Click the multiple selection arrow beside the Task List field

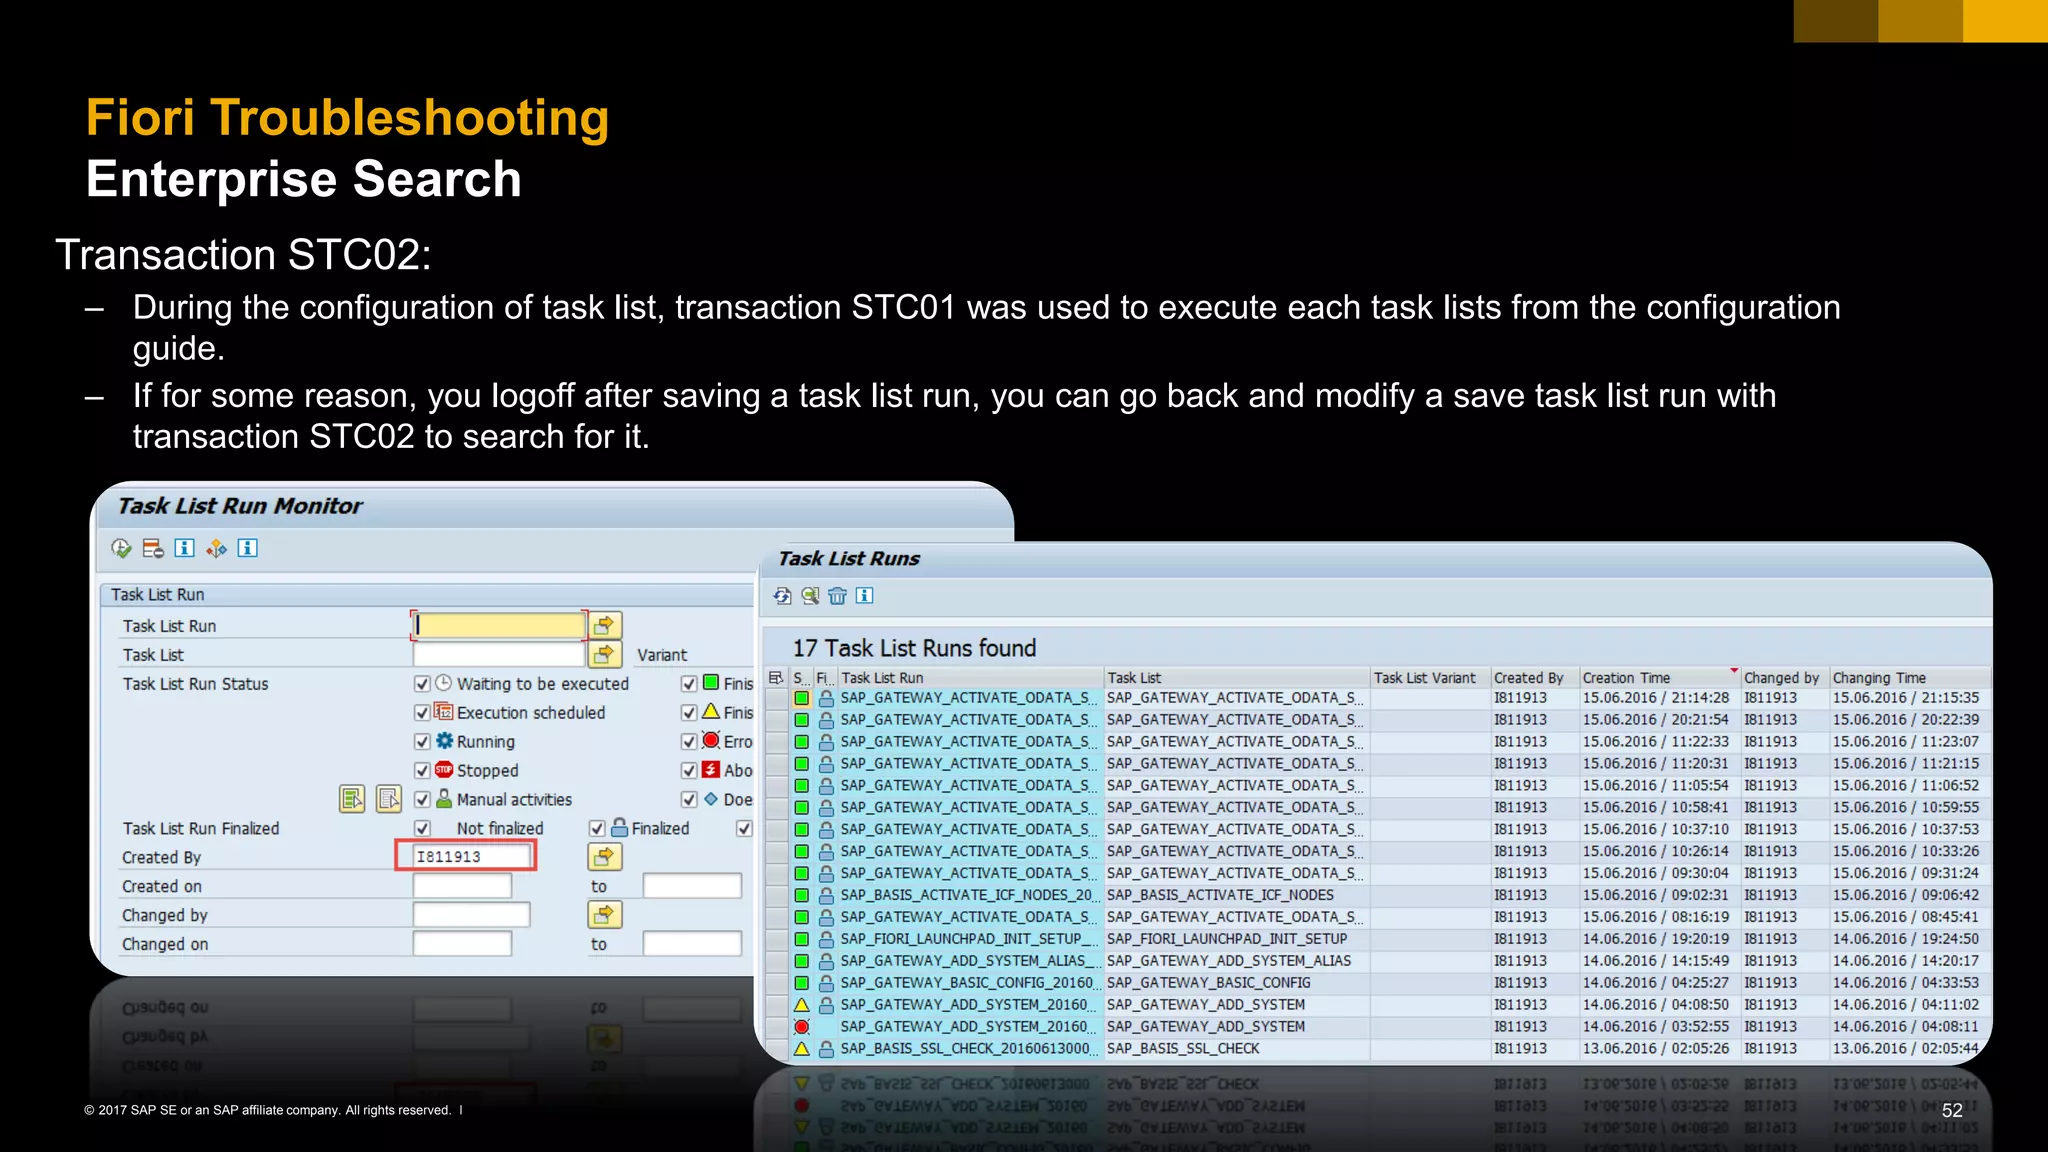[x=604, y=655]
